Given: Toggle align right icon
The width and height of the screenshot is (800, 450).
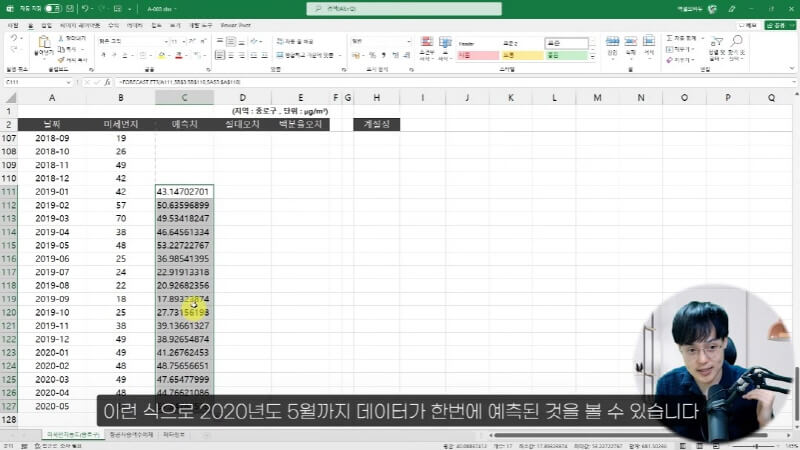Looking at the screenshot, I should coord(241,55).
